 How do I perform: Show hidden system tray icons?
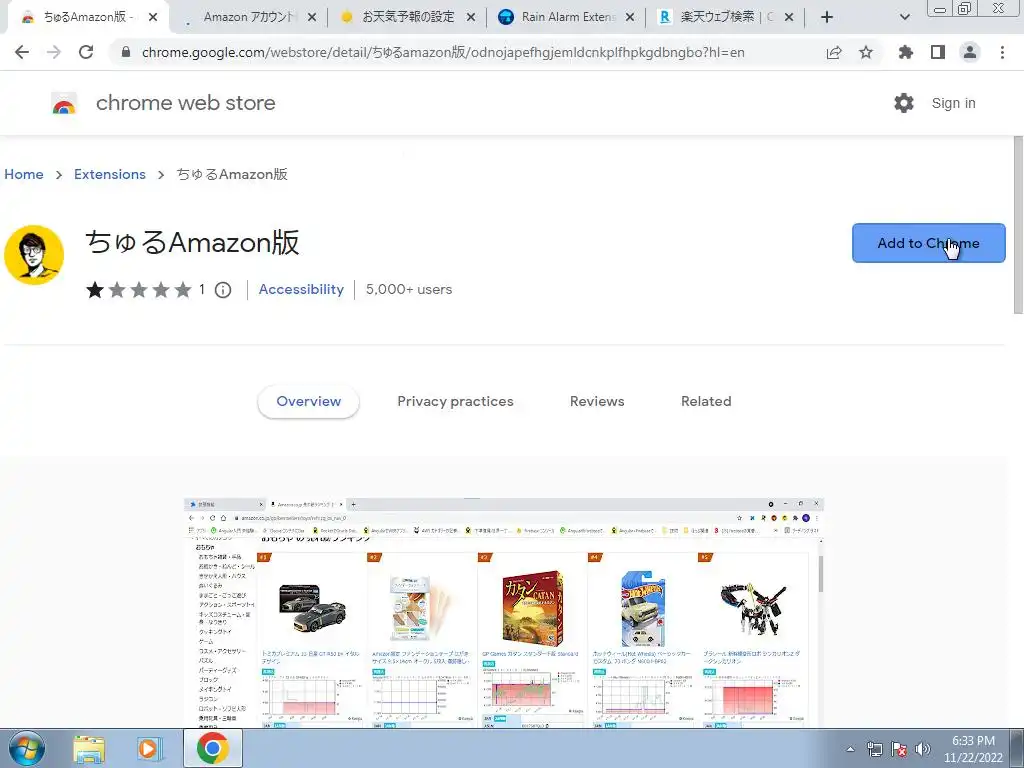pos(850,749)
